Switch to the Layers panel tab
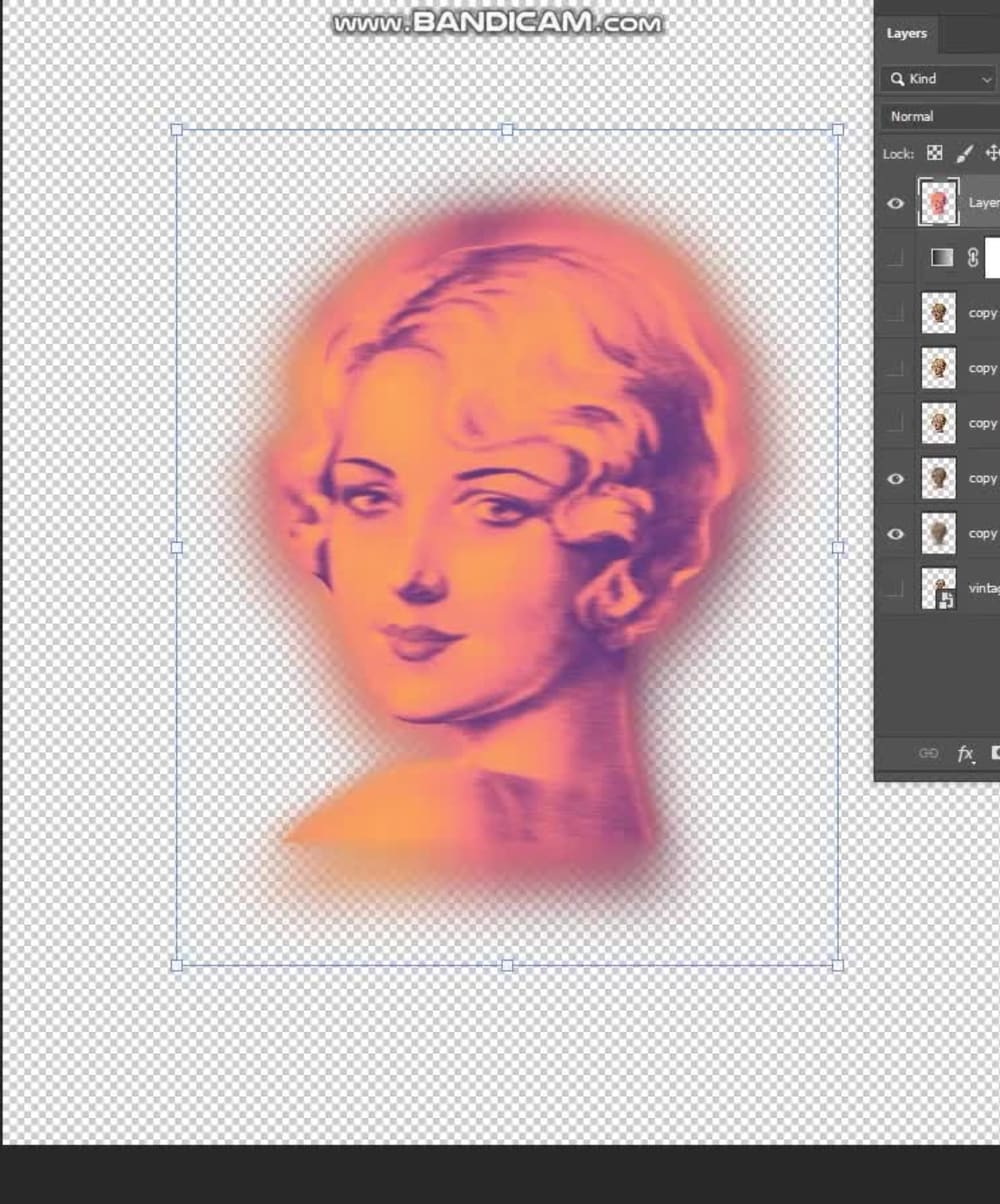The height and width of the screenshot is (1204, 1000). pos(907,33)
